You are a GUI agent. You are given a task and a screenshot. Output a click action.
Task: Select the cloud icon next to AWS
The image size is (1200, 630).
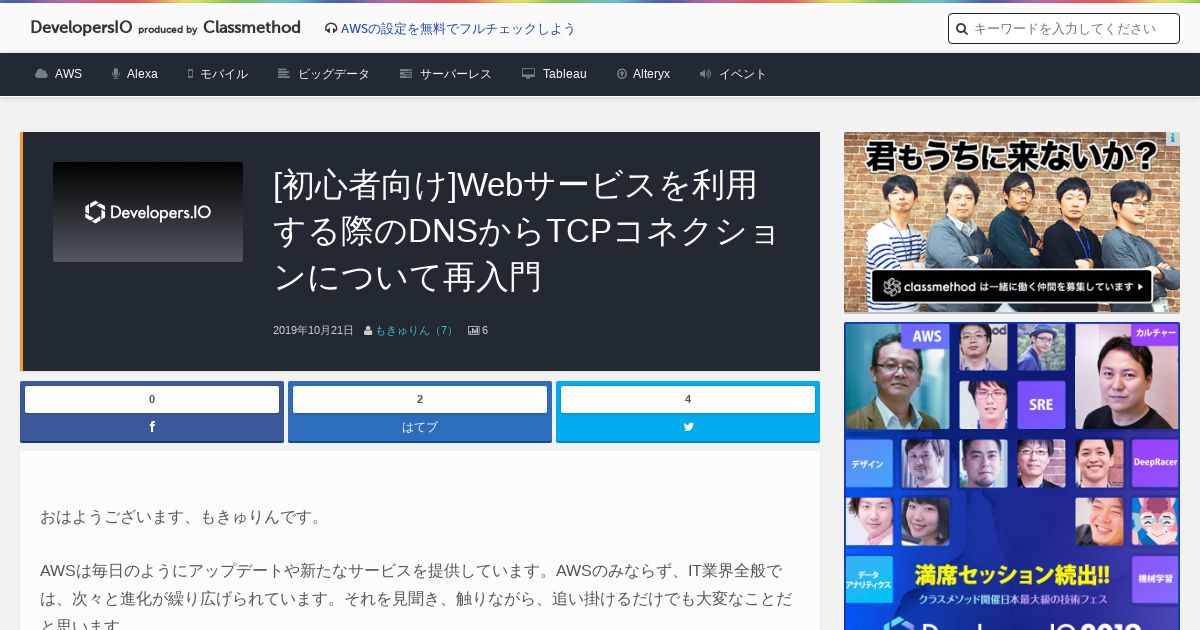pos(41,74)
